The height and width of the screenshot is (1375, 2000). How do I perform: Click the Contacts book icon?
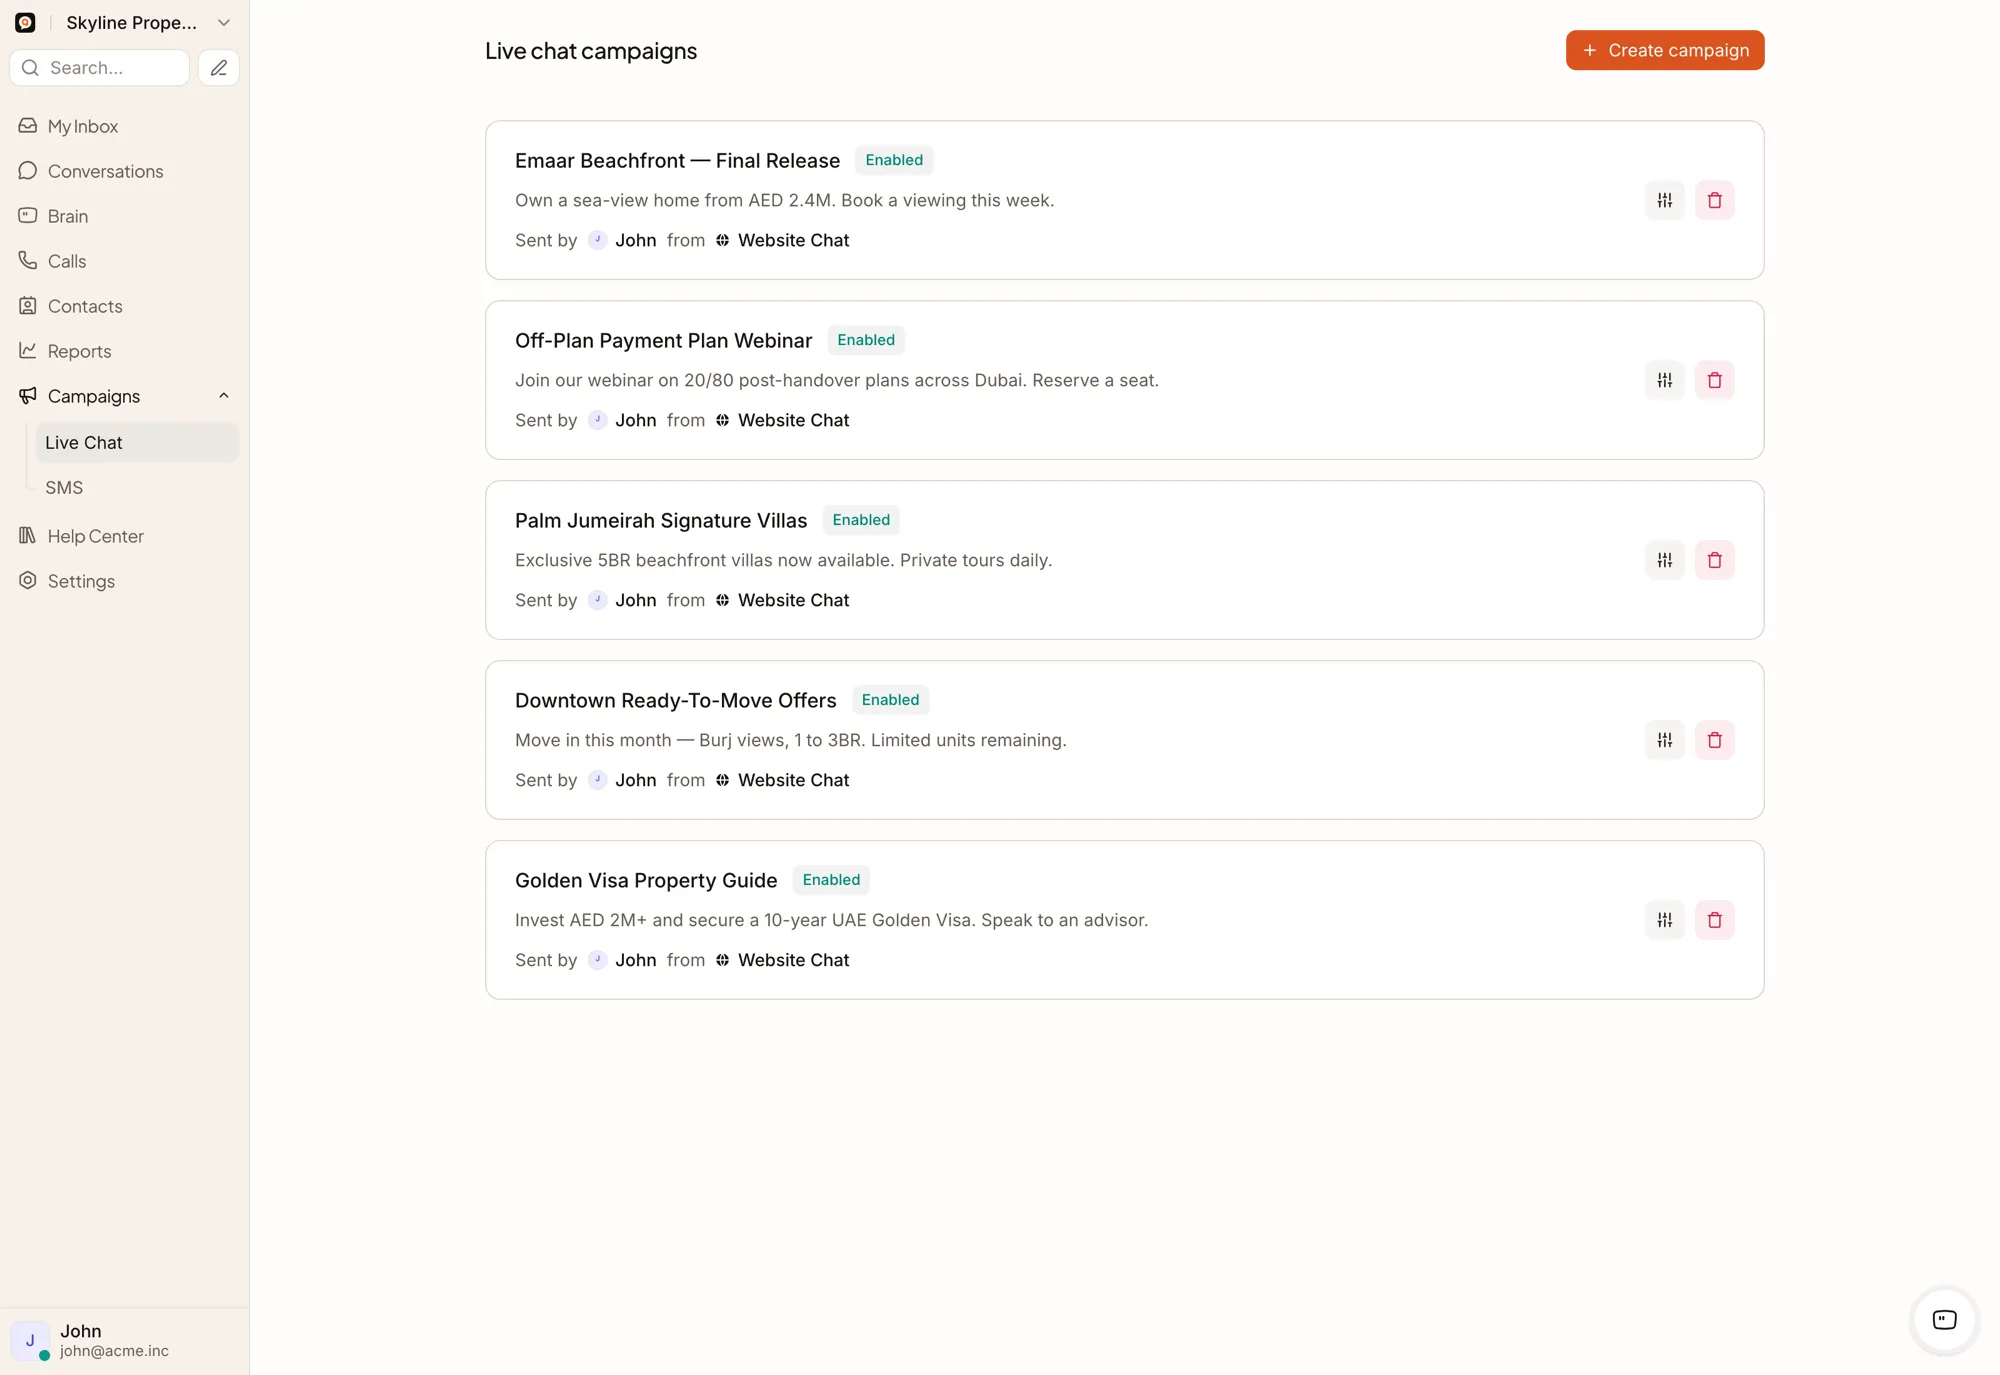tap(28, 306)
